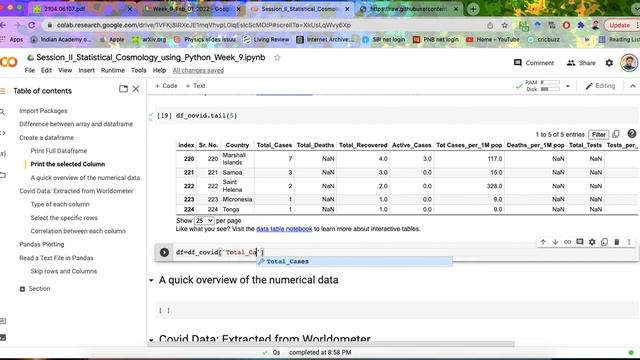The height and width of the screenshot is (360, 640).
Task: Open the View menu
Action: click(65, 70)
